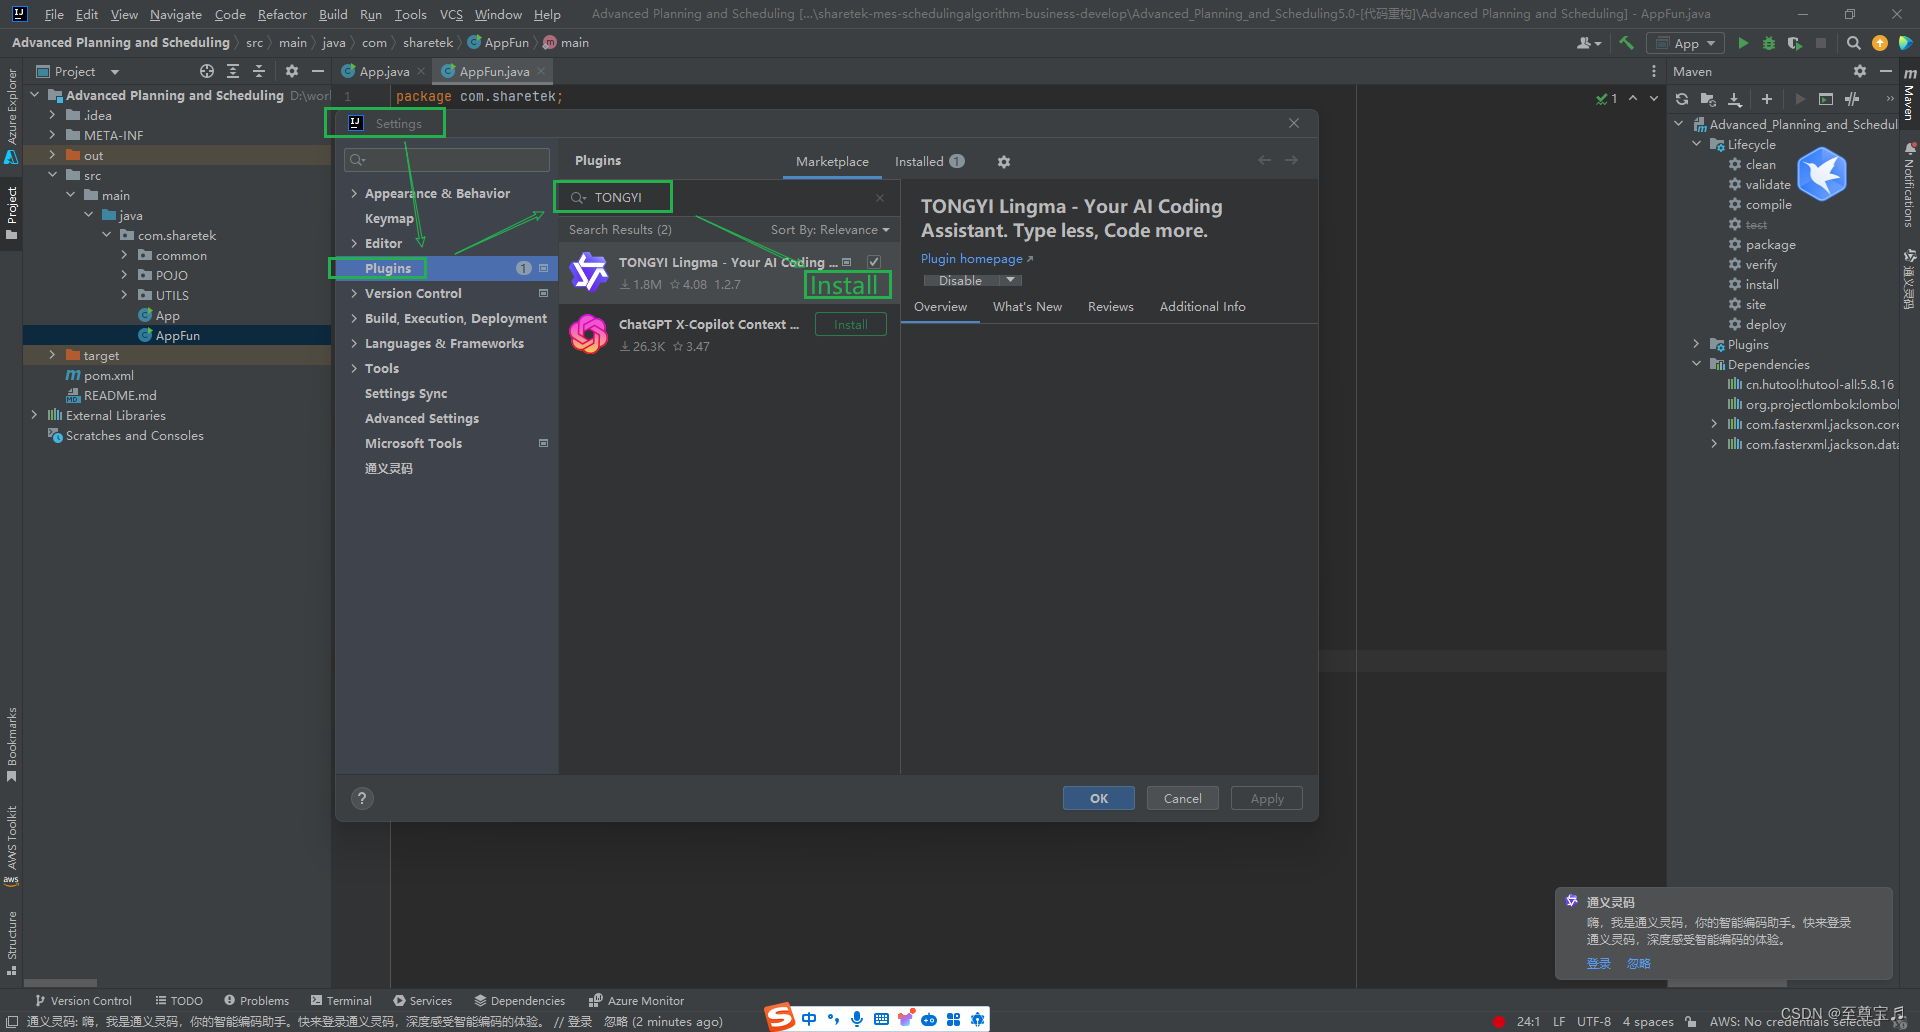Open Search Everywhere magnifier in main toolbar
Viewport: 1920px width, 1032px height.
click(1853, 43)
